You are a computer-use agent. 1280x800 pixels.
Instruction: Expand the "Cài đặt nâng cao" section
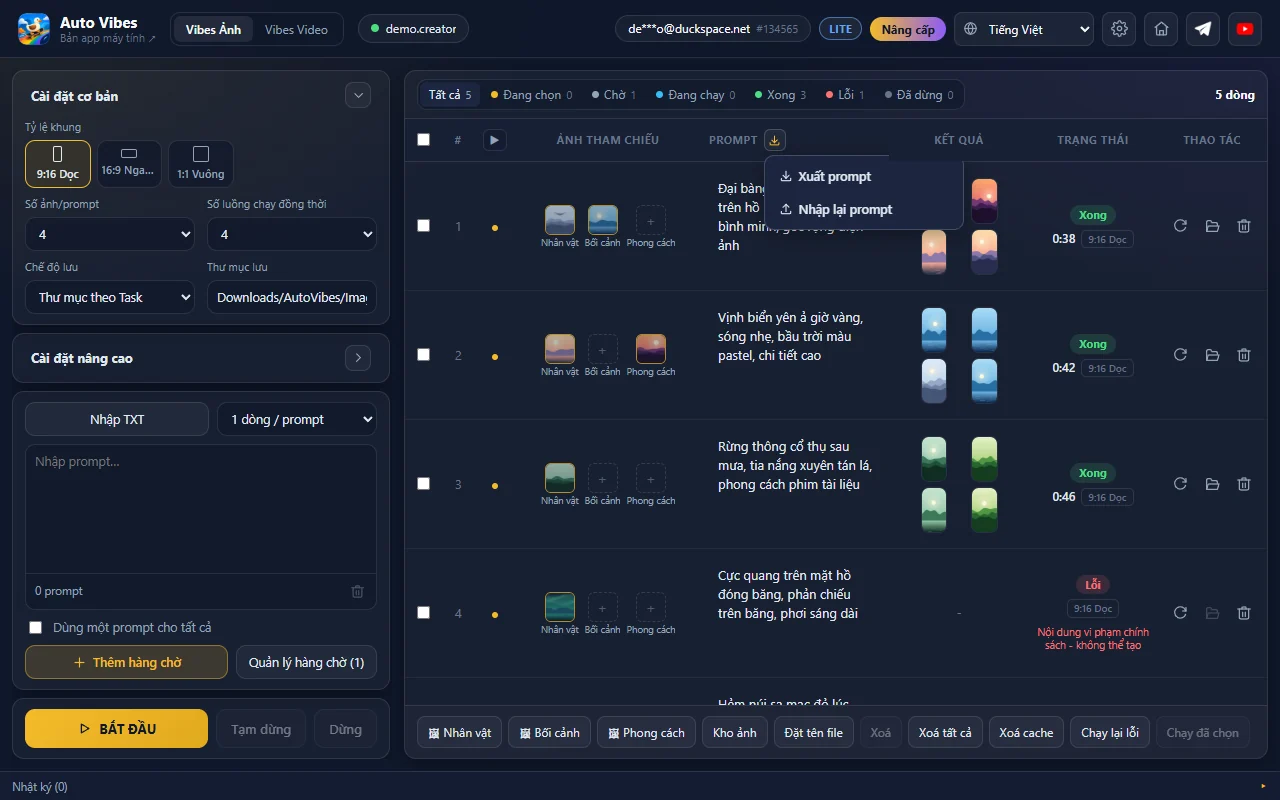pyautogui.click(x=358, y=358)
